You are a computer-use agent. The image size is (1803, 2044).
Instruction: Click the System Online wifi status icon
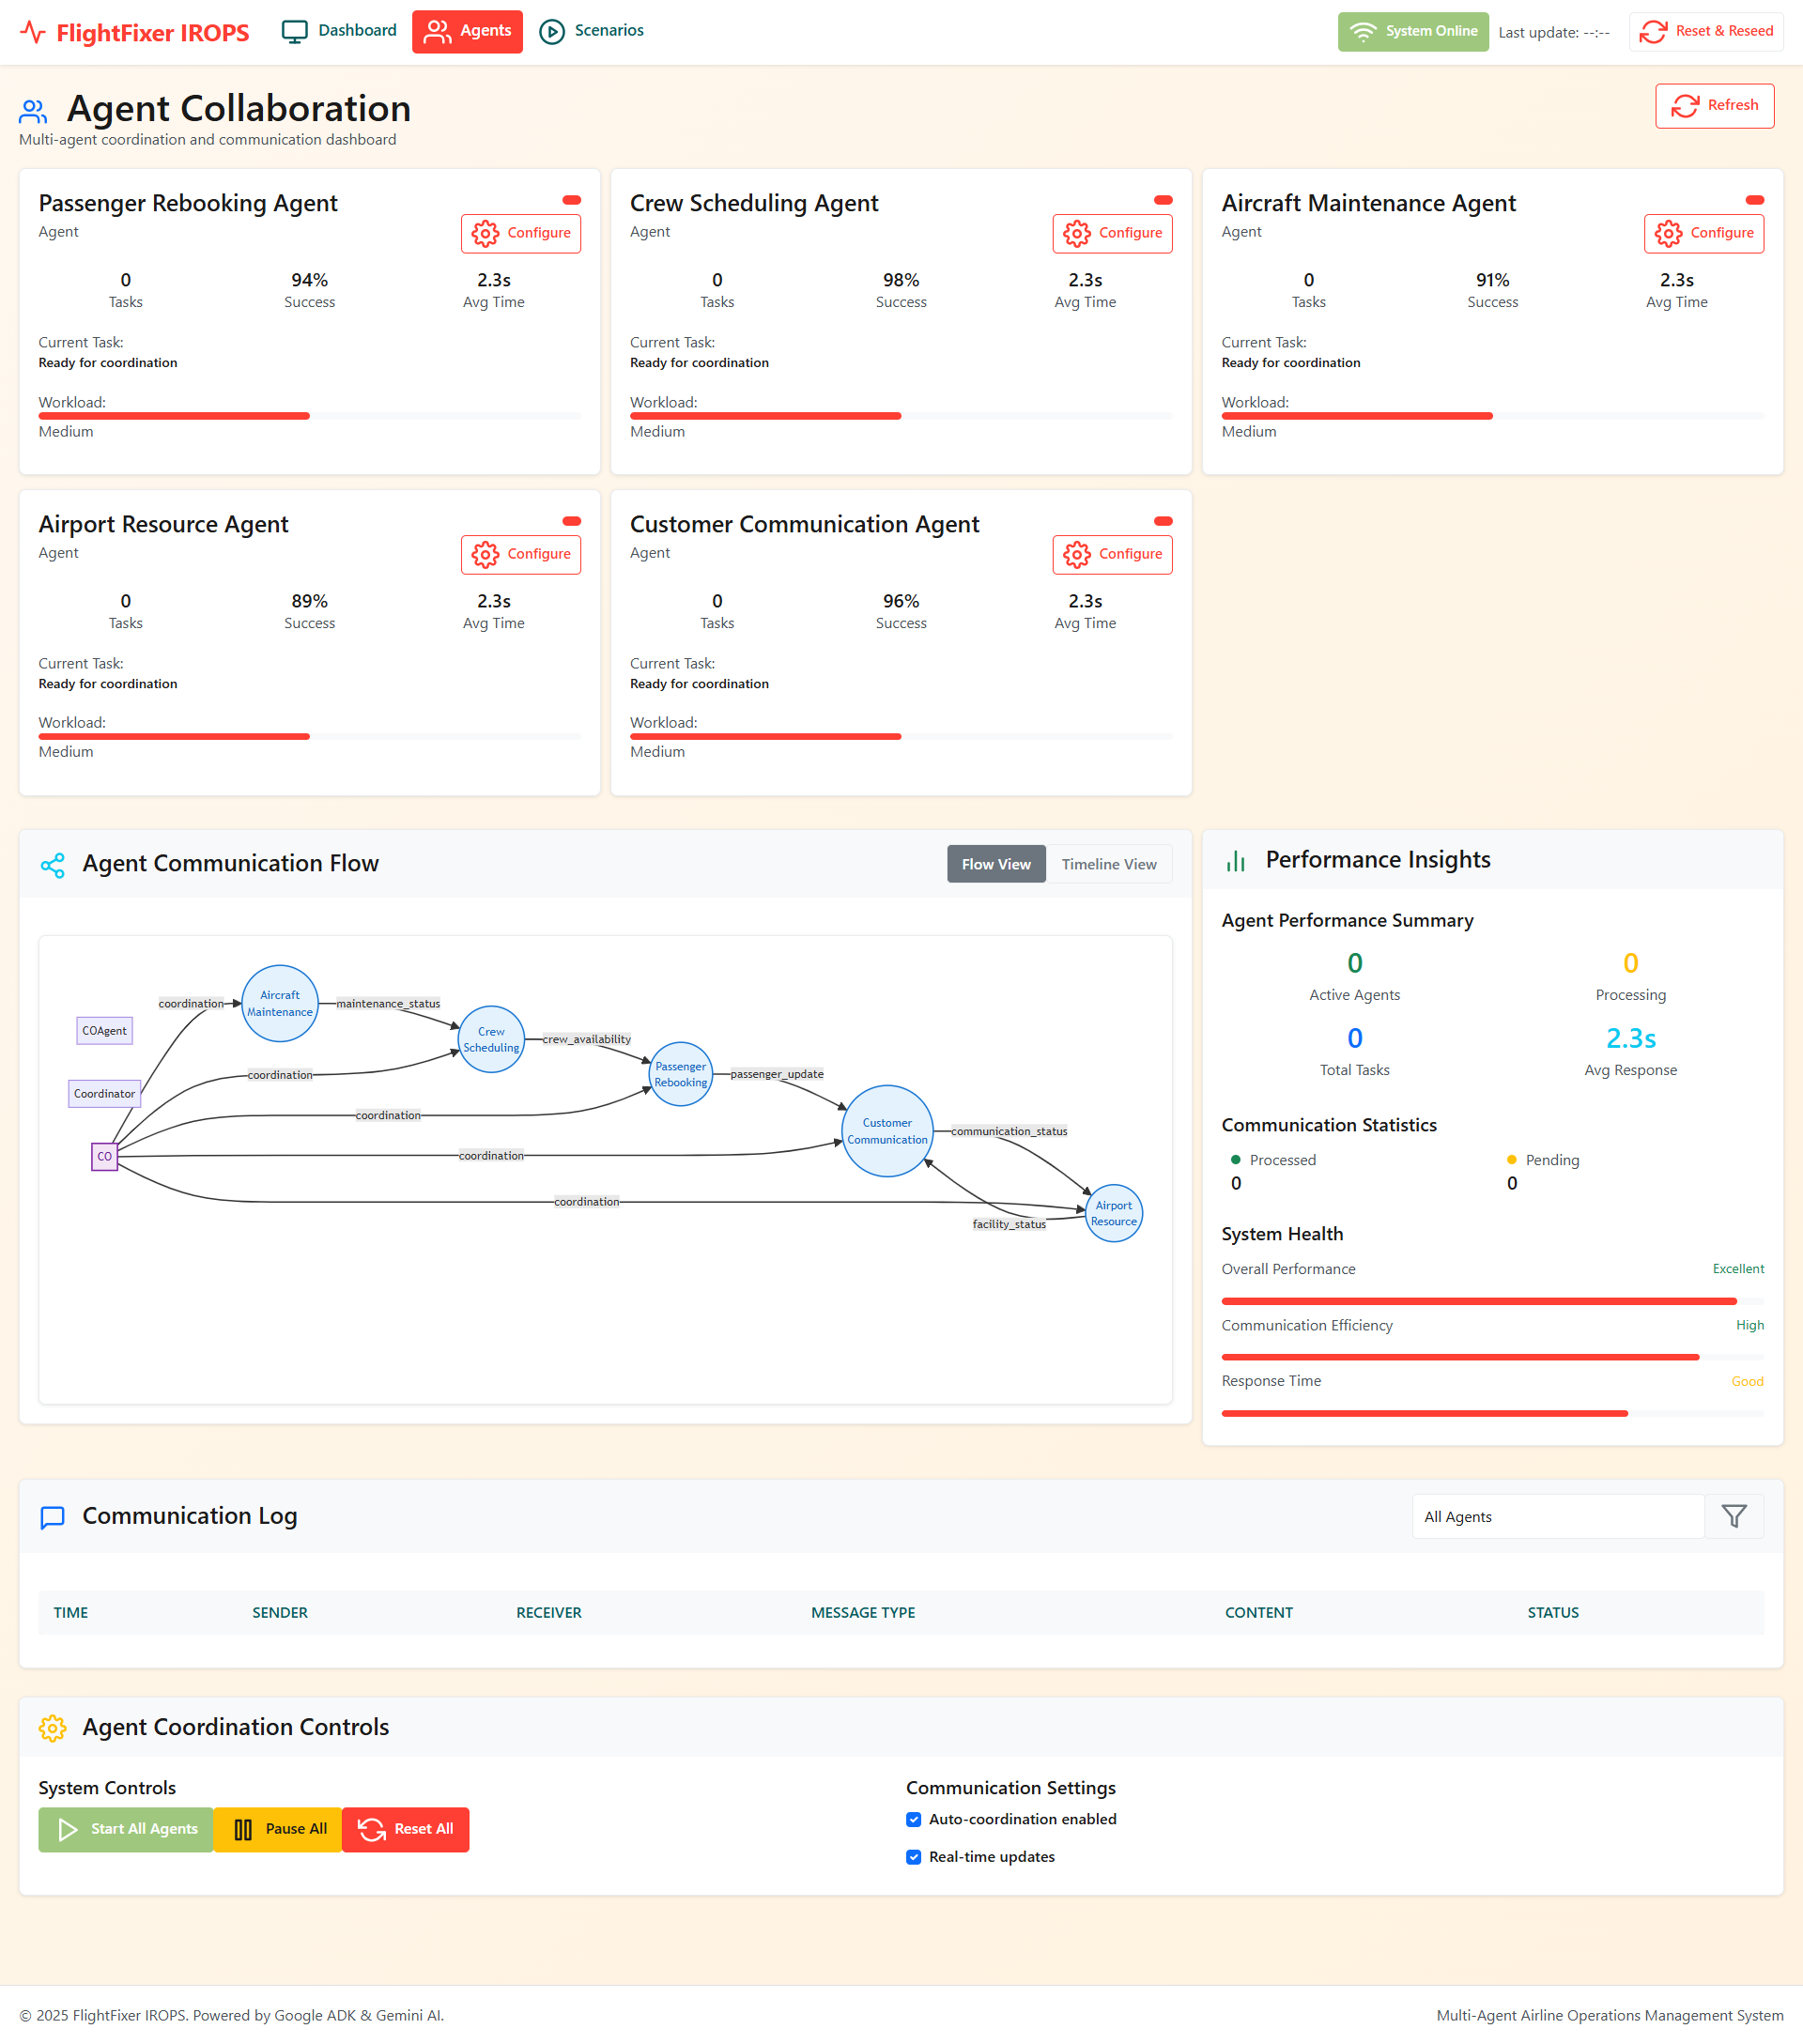point(1365,31)
